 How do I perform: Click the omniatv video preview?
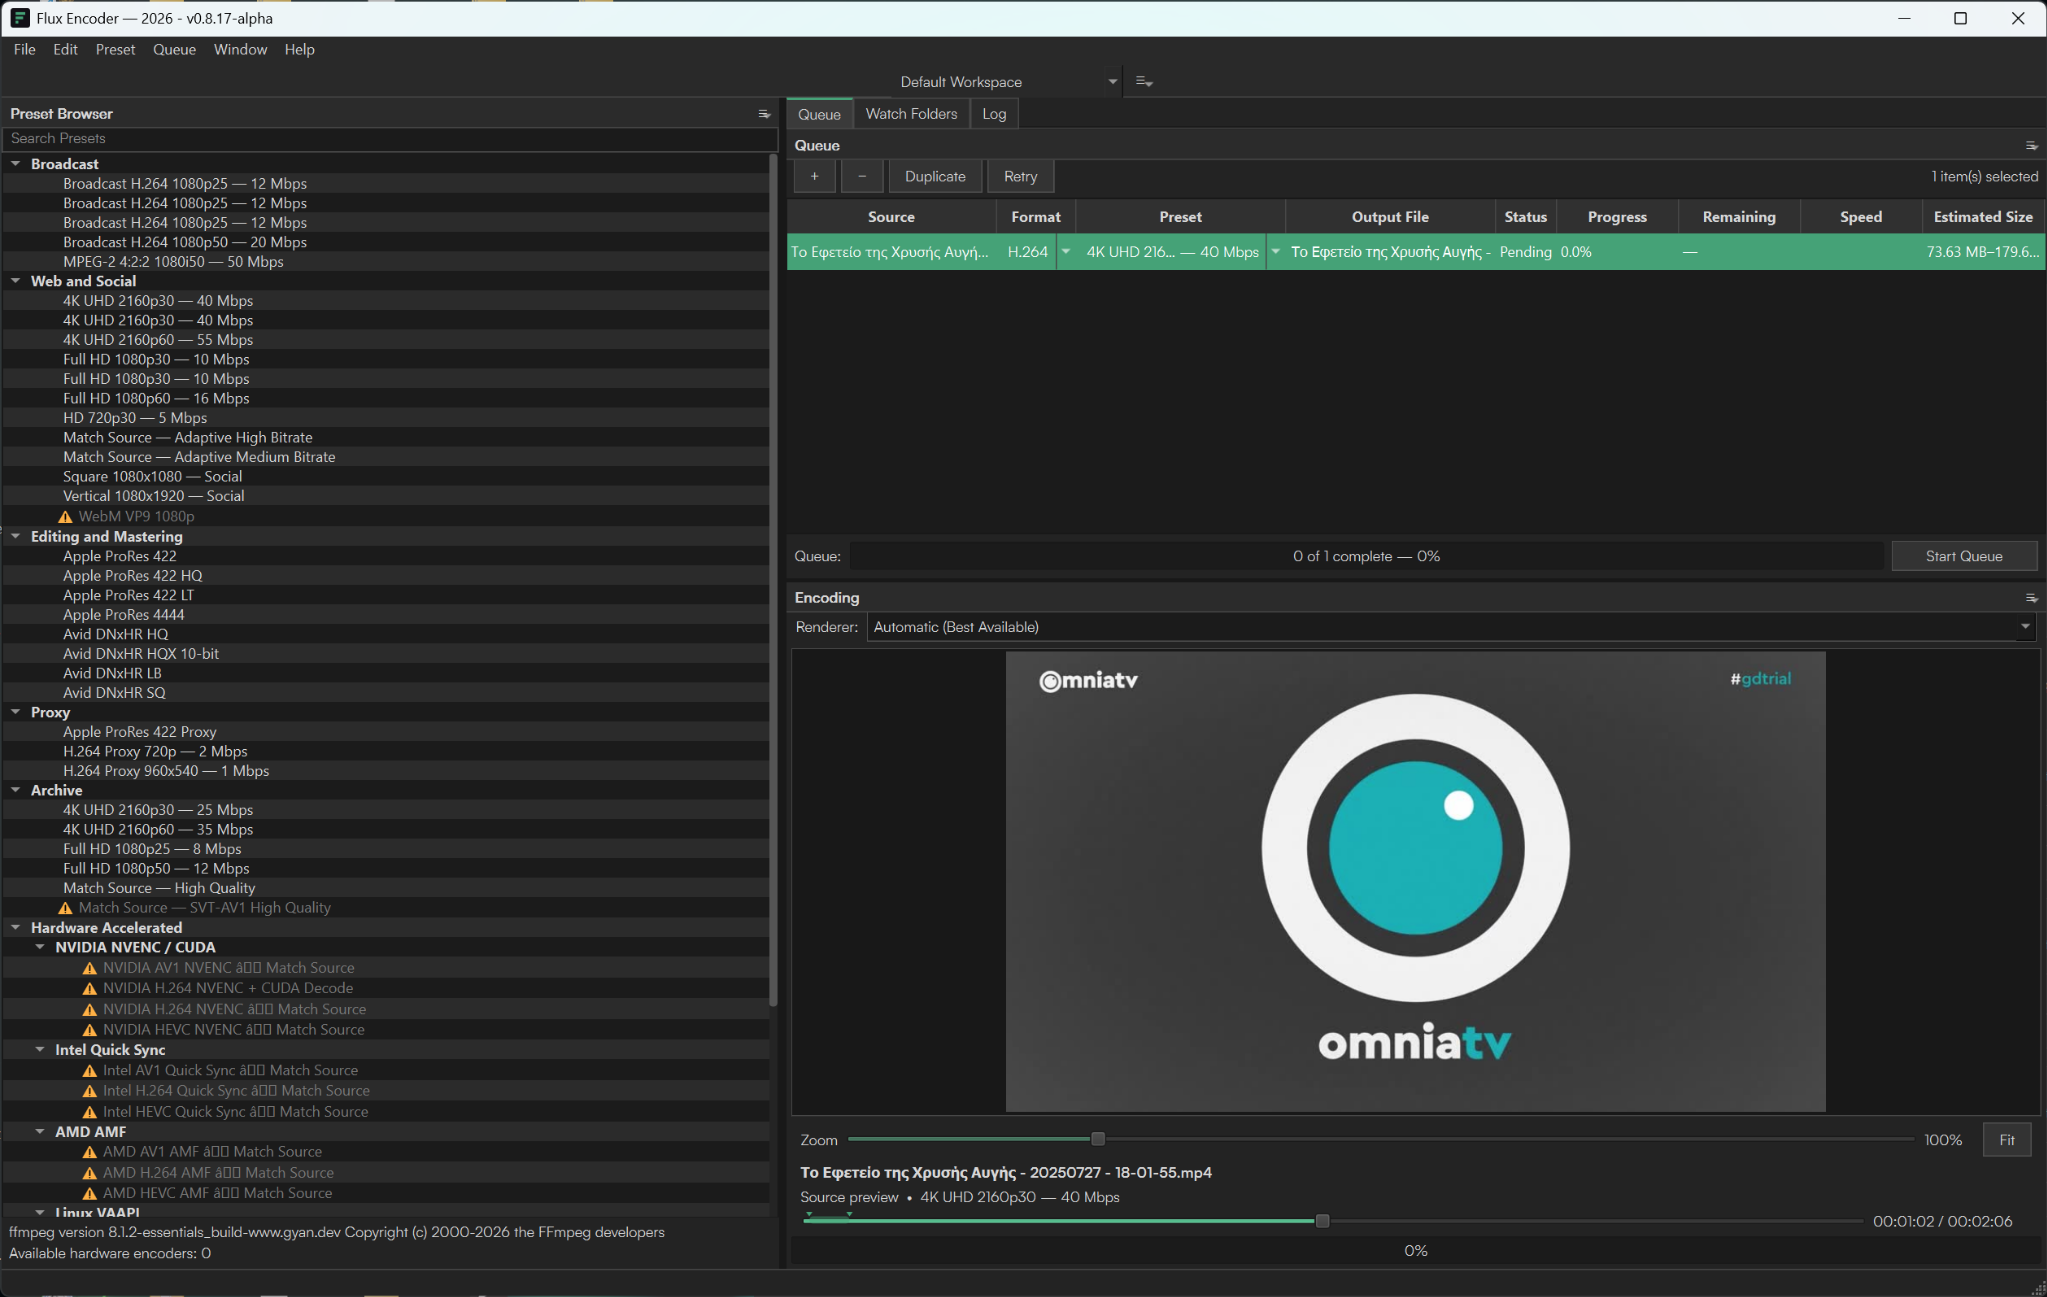tap(1415, 881)
